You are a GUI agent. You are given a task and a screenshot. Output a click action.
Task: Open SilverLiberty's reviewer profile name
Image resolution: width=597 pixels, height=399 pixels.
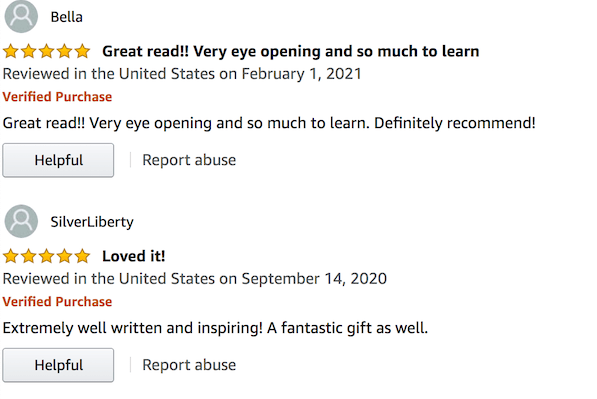(x=92, y=222)
